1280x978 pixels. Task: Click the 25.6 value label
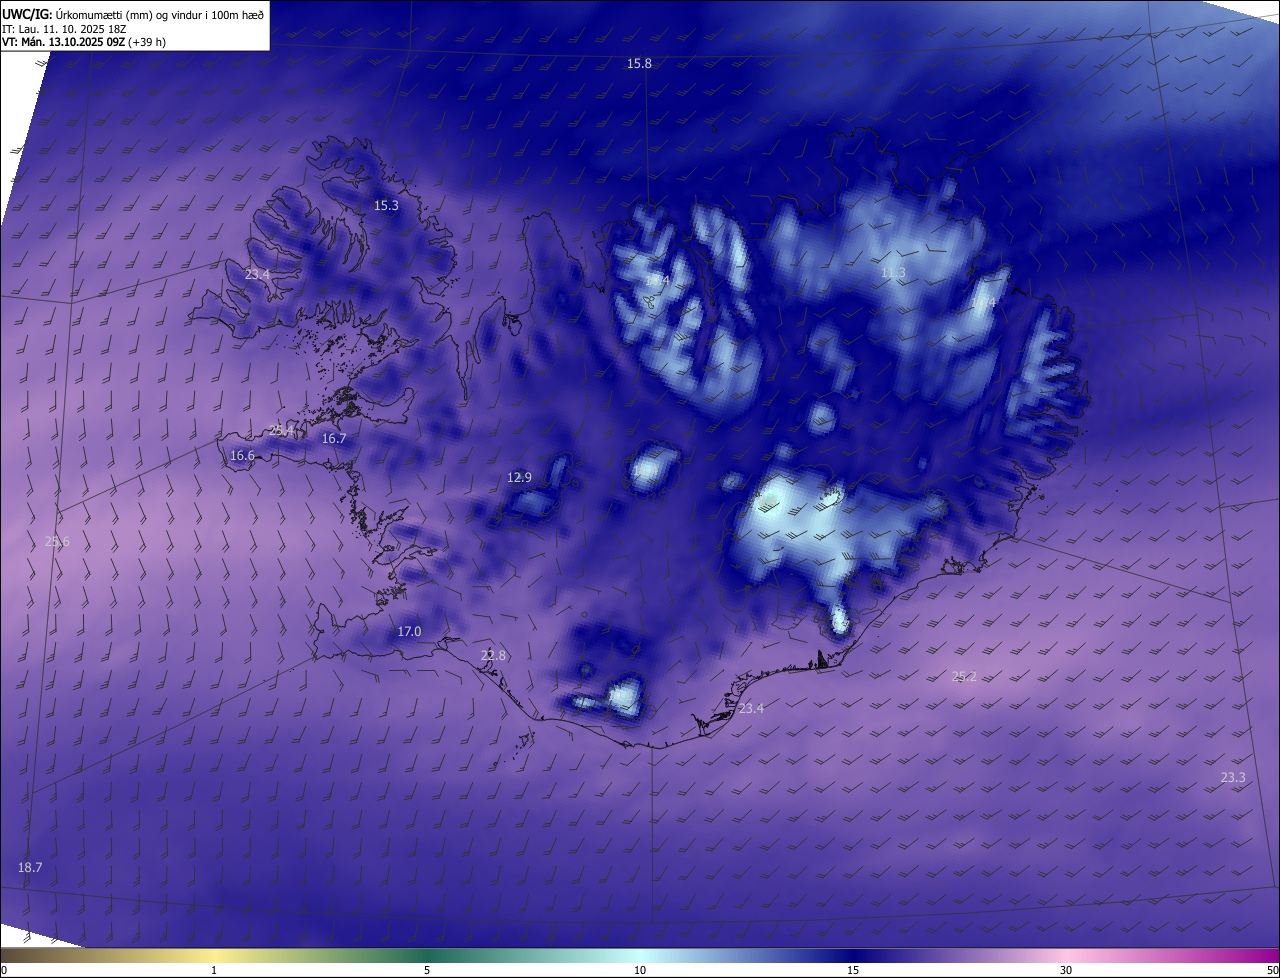point(57,542)
